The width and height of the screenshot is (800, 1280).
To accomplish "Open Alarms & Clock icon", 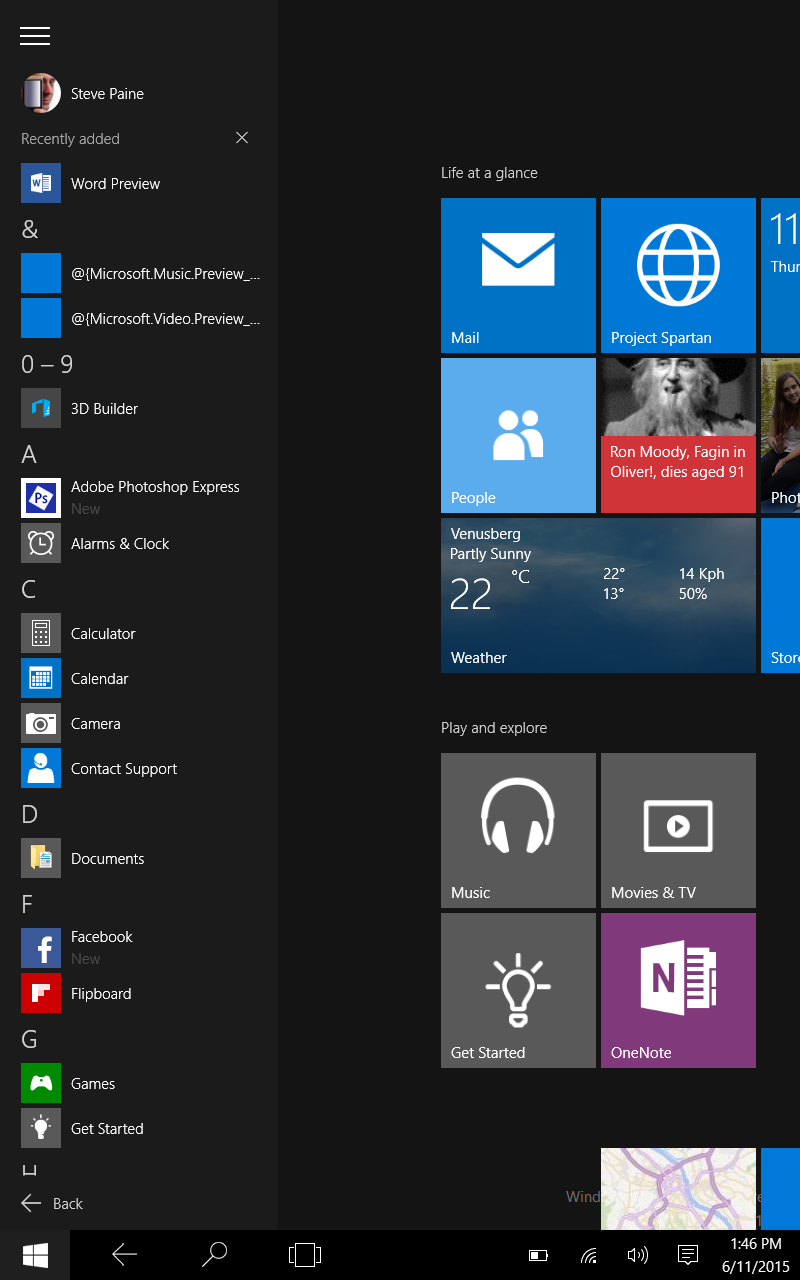I will pos(41,543).
